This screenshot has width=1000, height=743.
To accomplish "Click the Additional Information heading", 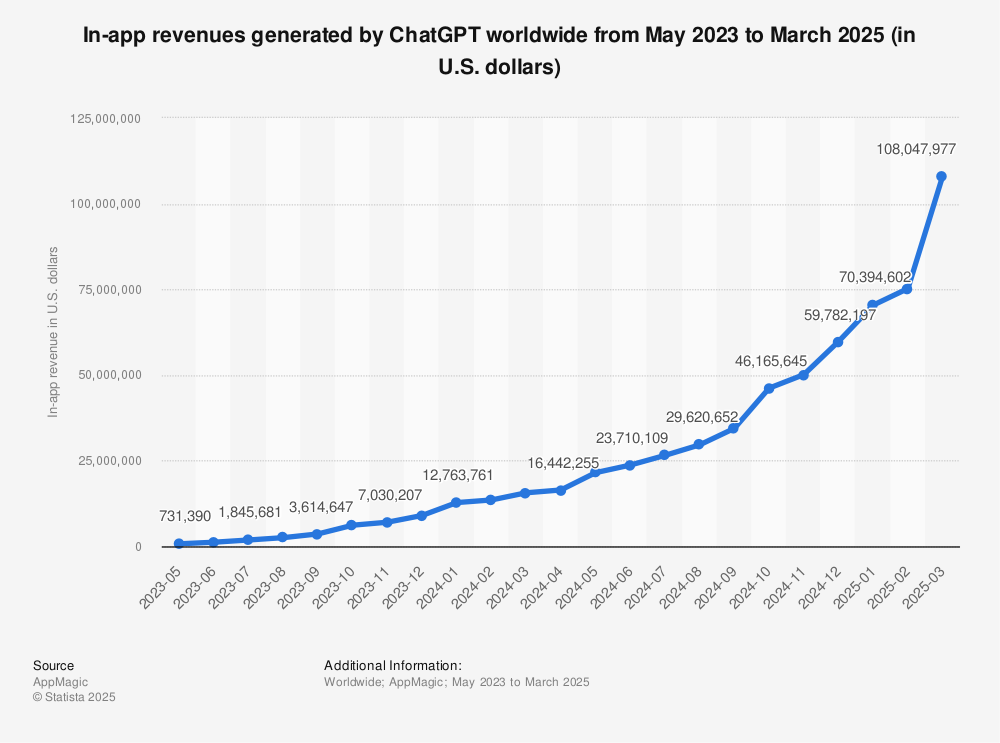I will [392, 665].
